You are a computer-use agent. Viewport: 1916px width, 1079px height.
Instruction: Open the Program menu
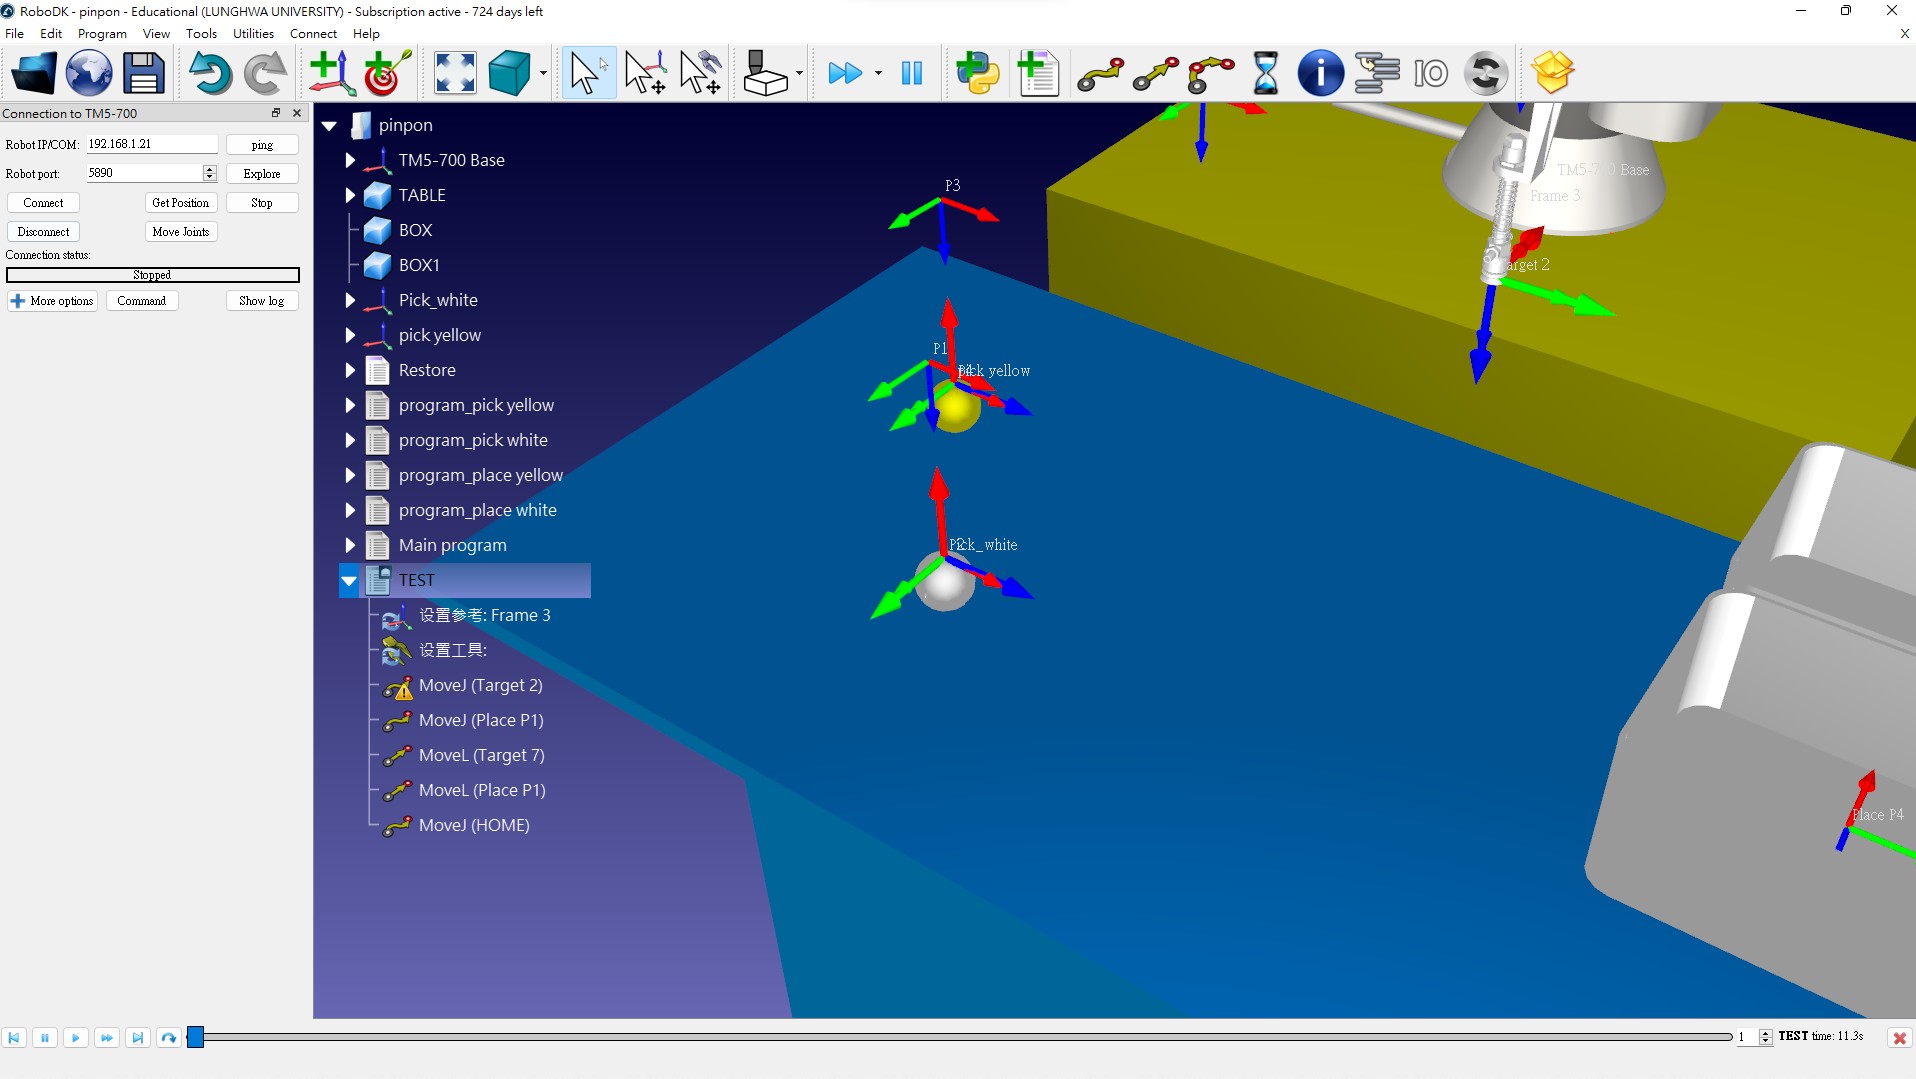coord(102,33)
